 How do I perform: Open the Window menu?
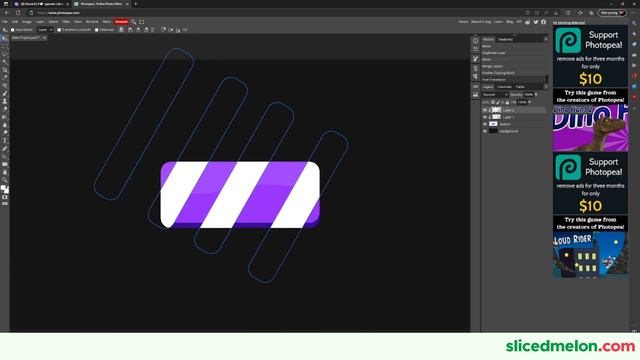tap(92, 22)
